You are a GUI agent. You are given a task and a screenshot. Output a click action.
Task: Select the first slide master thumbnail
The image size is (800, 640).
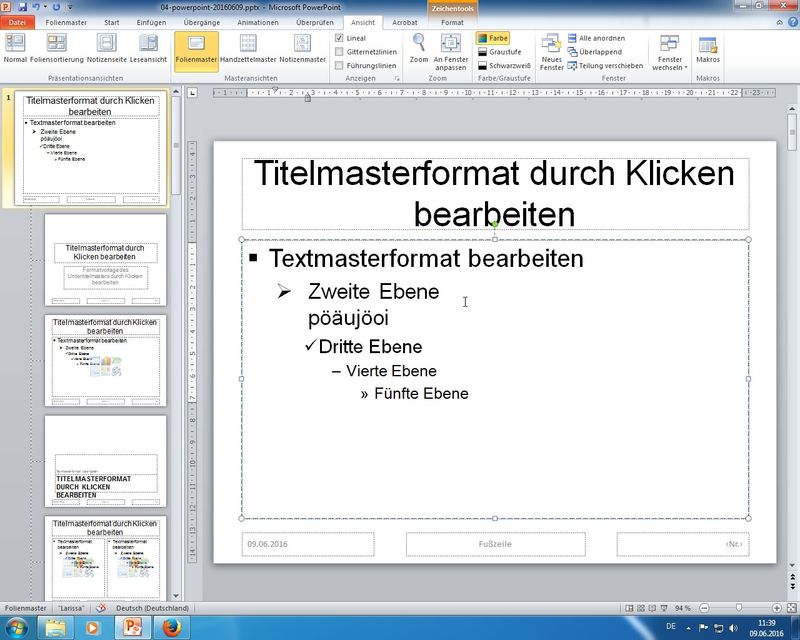(x=91, y=149)
